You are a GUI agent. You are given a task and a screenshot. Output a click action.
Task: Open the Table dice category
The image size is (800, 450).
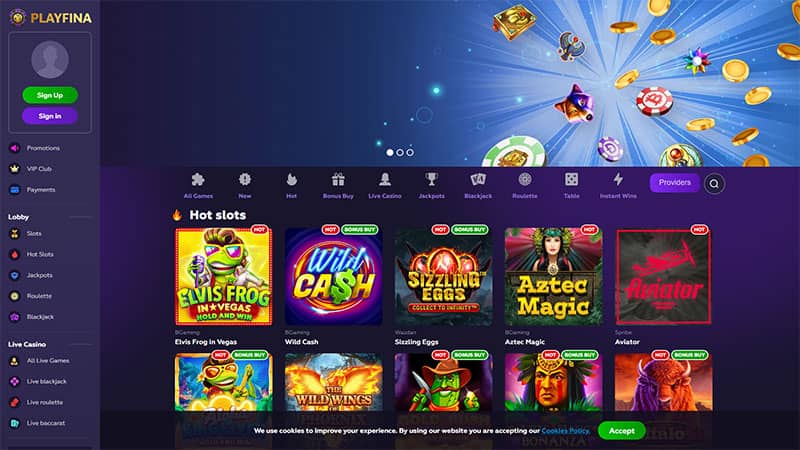pos(571,185)
